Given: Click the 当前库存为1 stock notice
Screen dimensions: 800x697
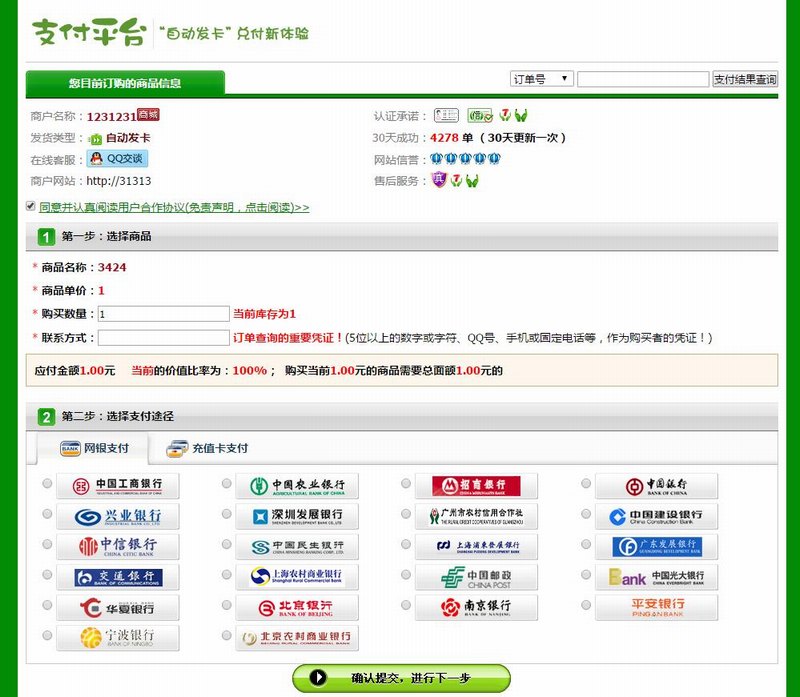Looking at the screenshot, I should pyautogui.click(x=264, y=314).
